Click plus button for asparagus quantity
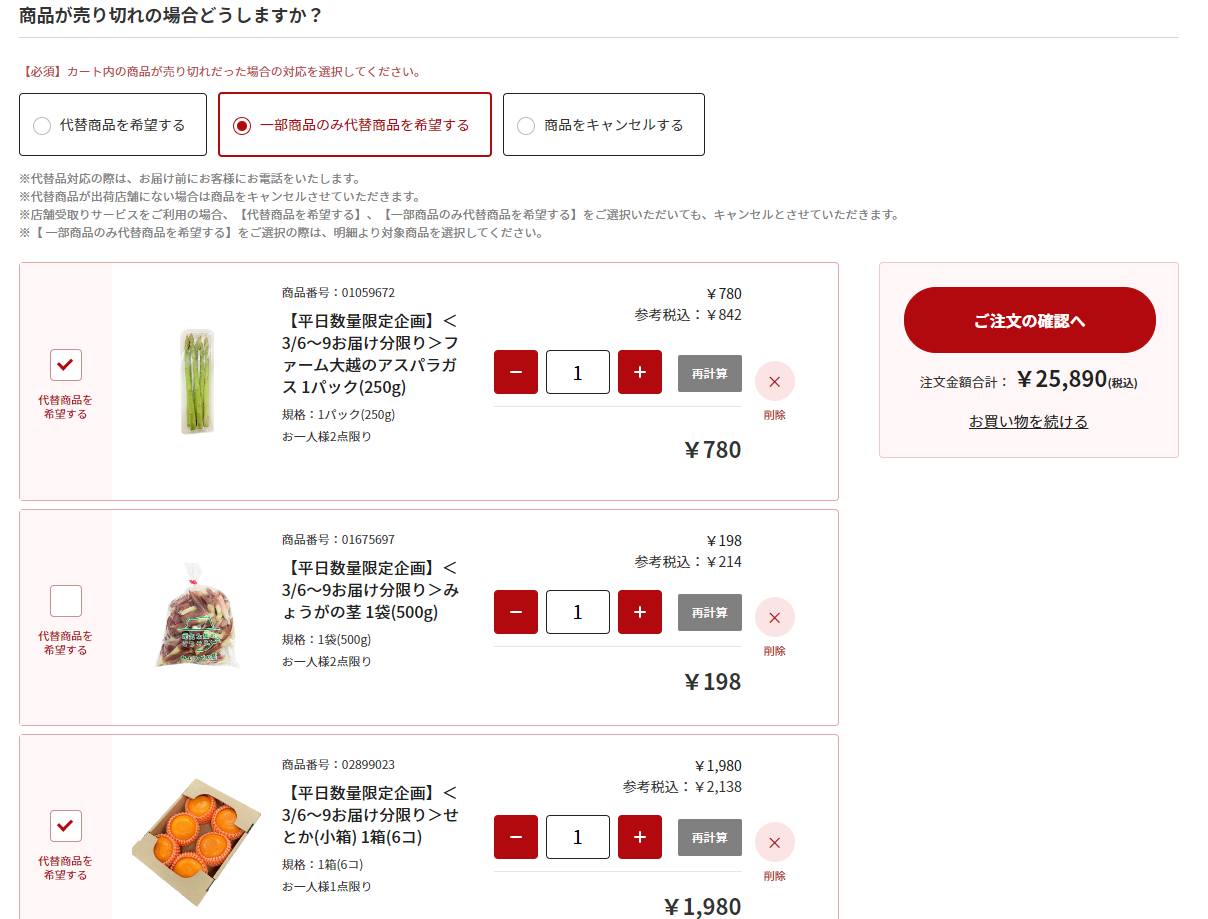 tap(640, 372)
